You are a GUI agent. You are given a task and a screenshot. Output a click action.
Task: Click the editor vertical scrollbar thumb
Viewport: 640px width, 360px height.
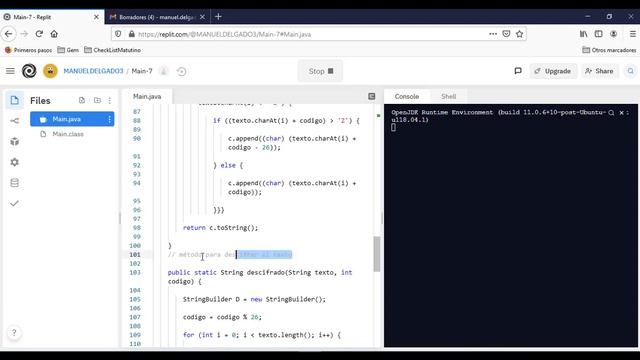click(x=377, y=254)
